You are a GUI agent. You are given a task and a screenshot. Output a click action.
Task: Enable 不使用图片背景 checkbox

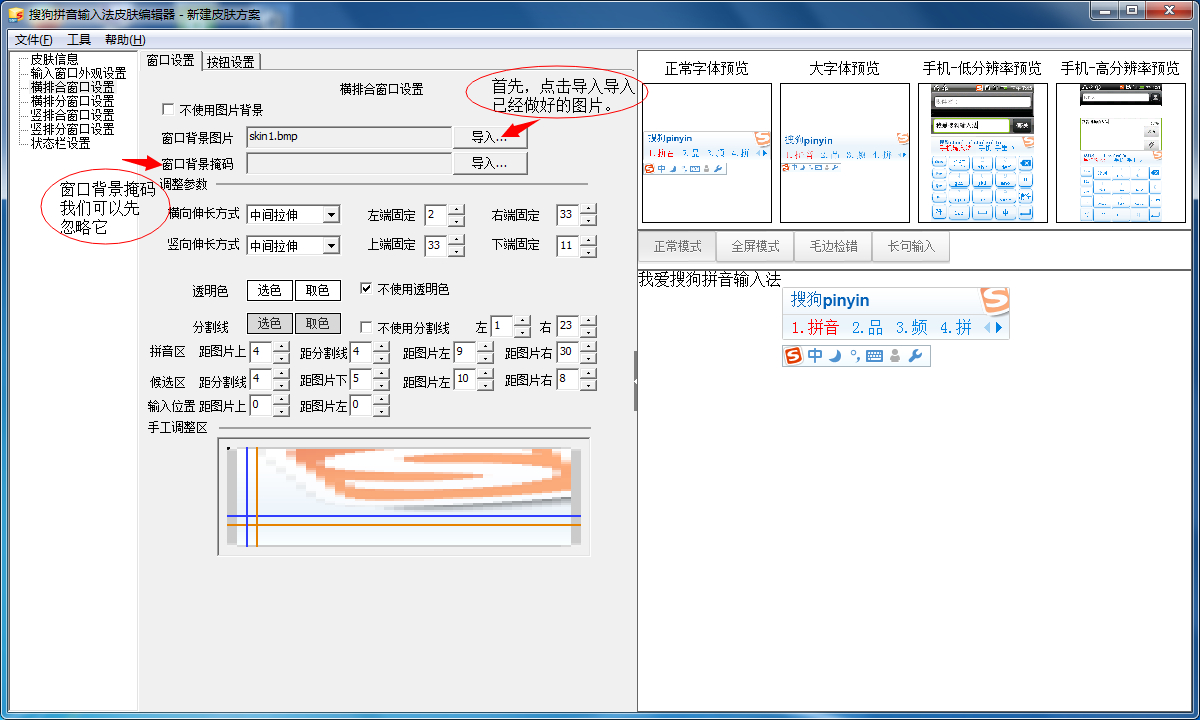click(168, 109)
